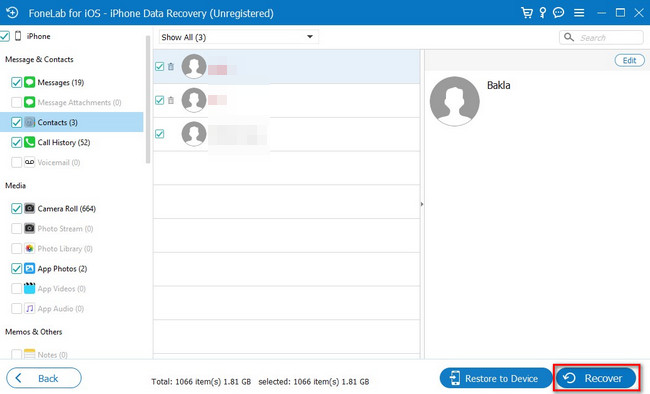Click the App Audio music note icon

point(29,308)
